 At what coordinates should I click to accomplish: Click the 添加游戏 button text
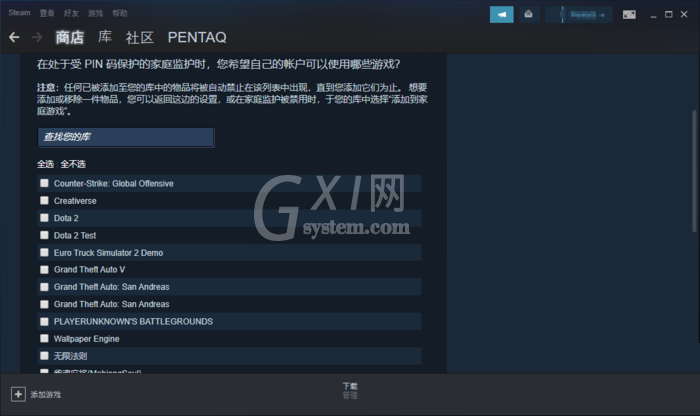point(46,395)
